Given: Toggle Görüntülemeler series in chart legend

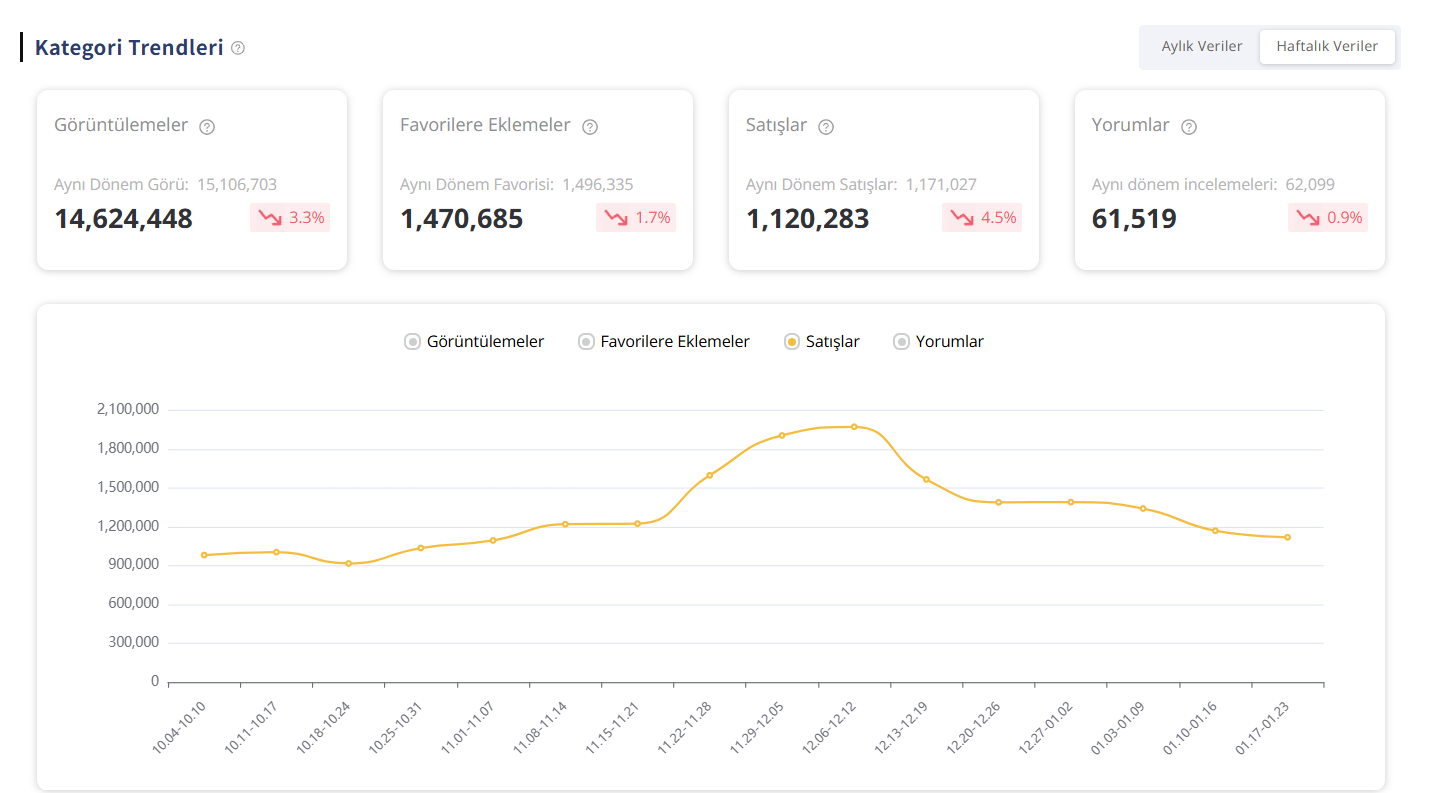Looking at the screenshot, I should pyautogui.click(x=474, y=342).
